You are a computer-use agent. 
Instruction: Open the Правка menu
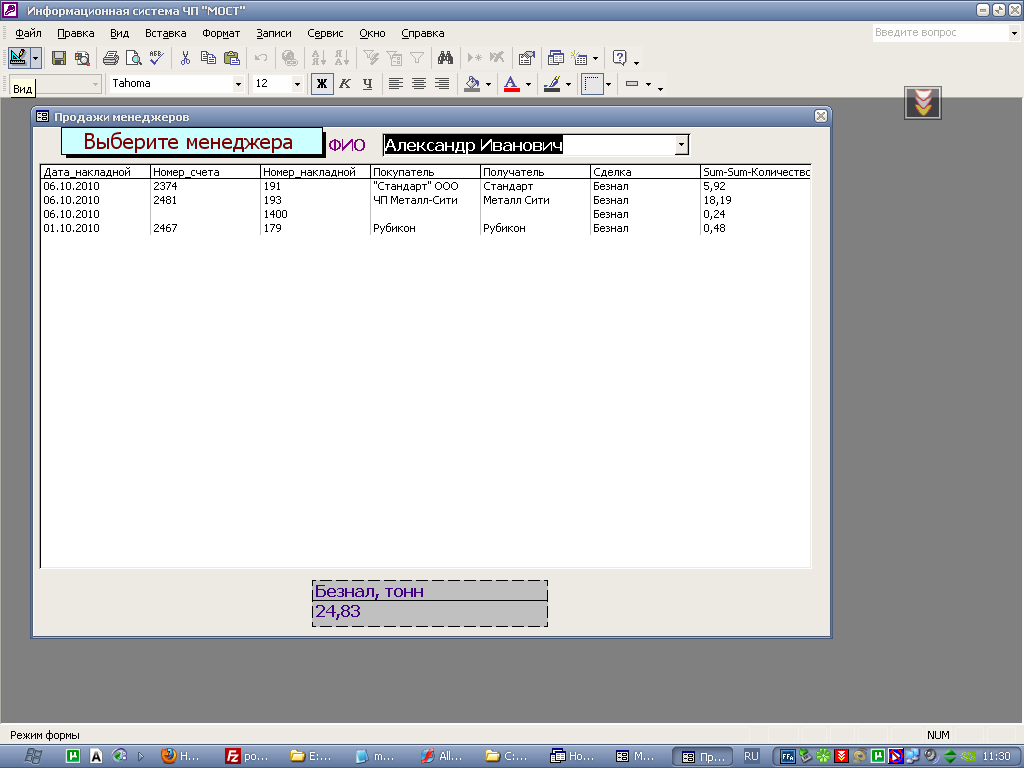coord(76,33)
